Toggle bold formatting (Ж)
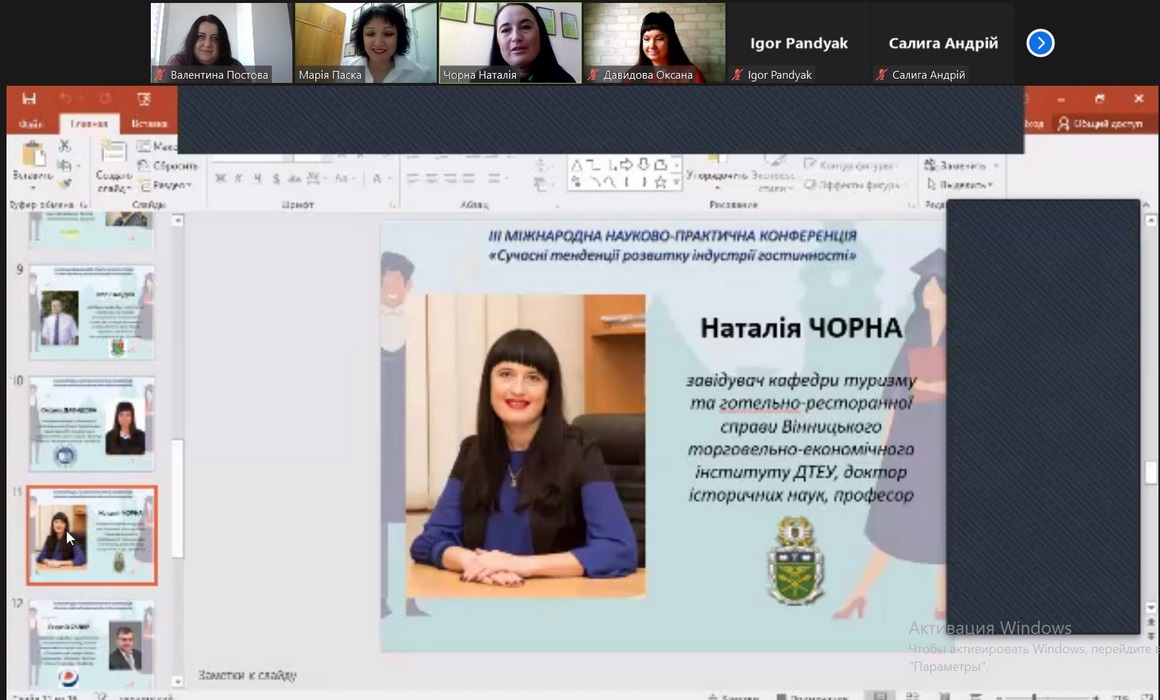This screenshot has height=700, width=1160. (220, 179)
